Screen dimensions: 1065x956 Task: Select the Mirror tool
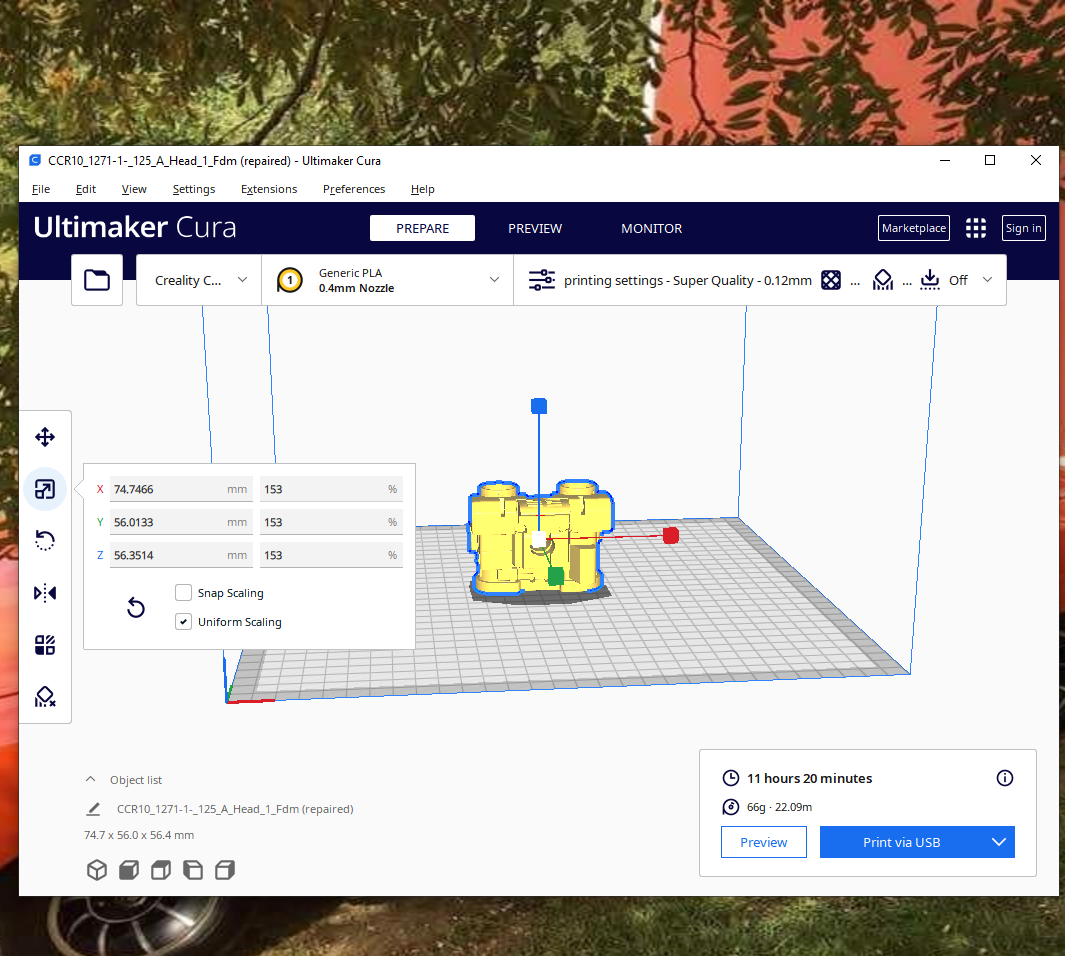click(x=45, y=593)
